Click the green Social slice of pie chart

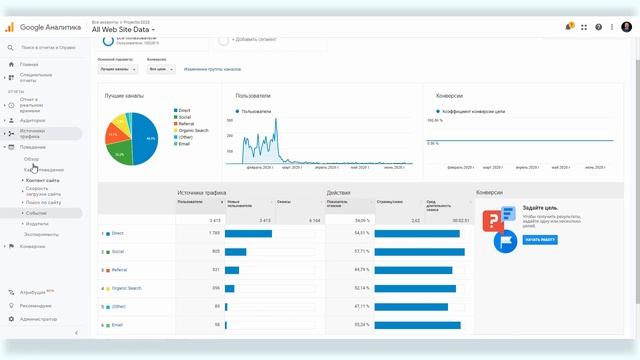(120, 154)
